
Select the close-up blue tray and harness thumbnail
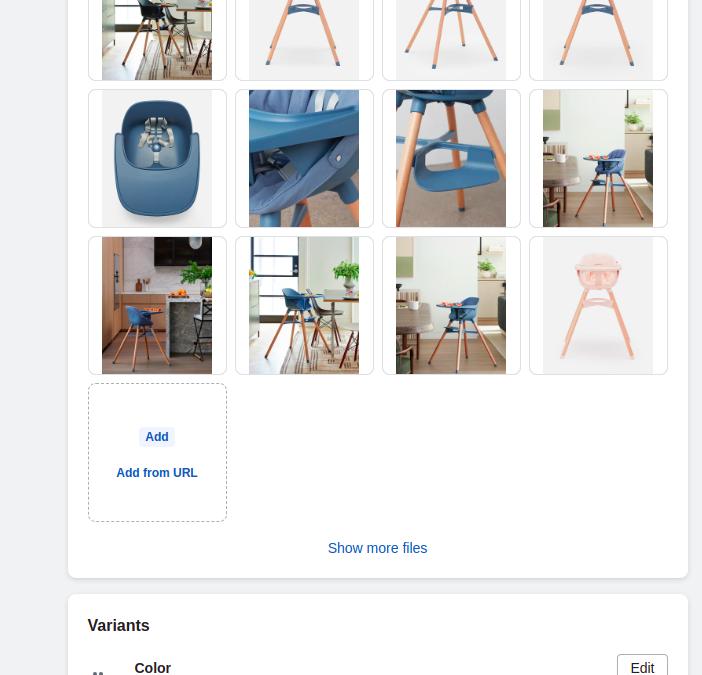point(304,158)
